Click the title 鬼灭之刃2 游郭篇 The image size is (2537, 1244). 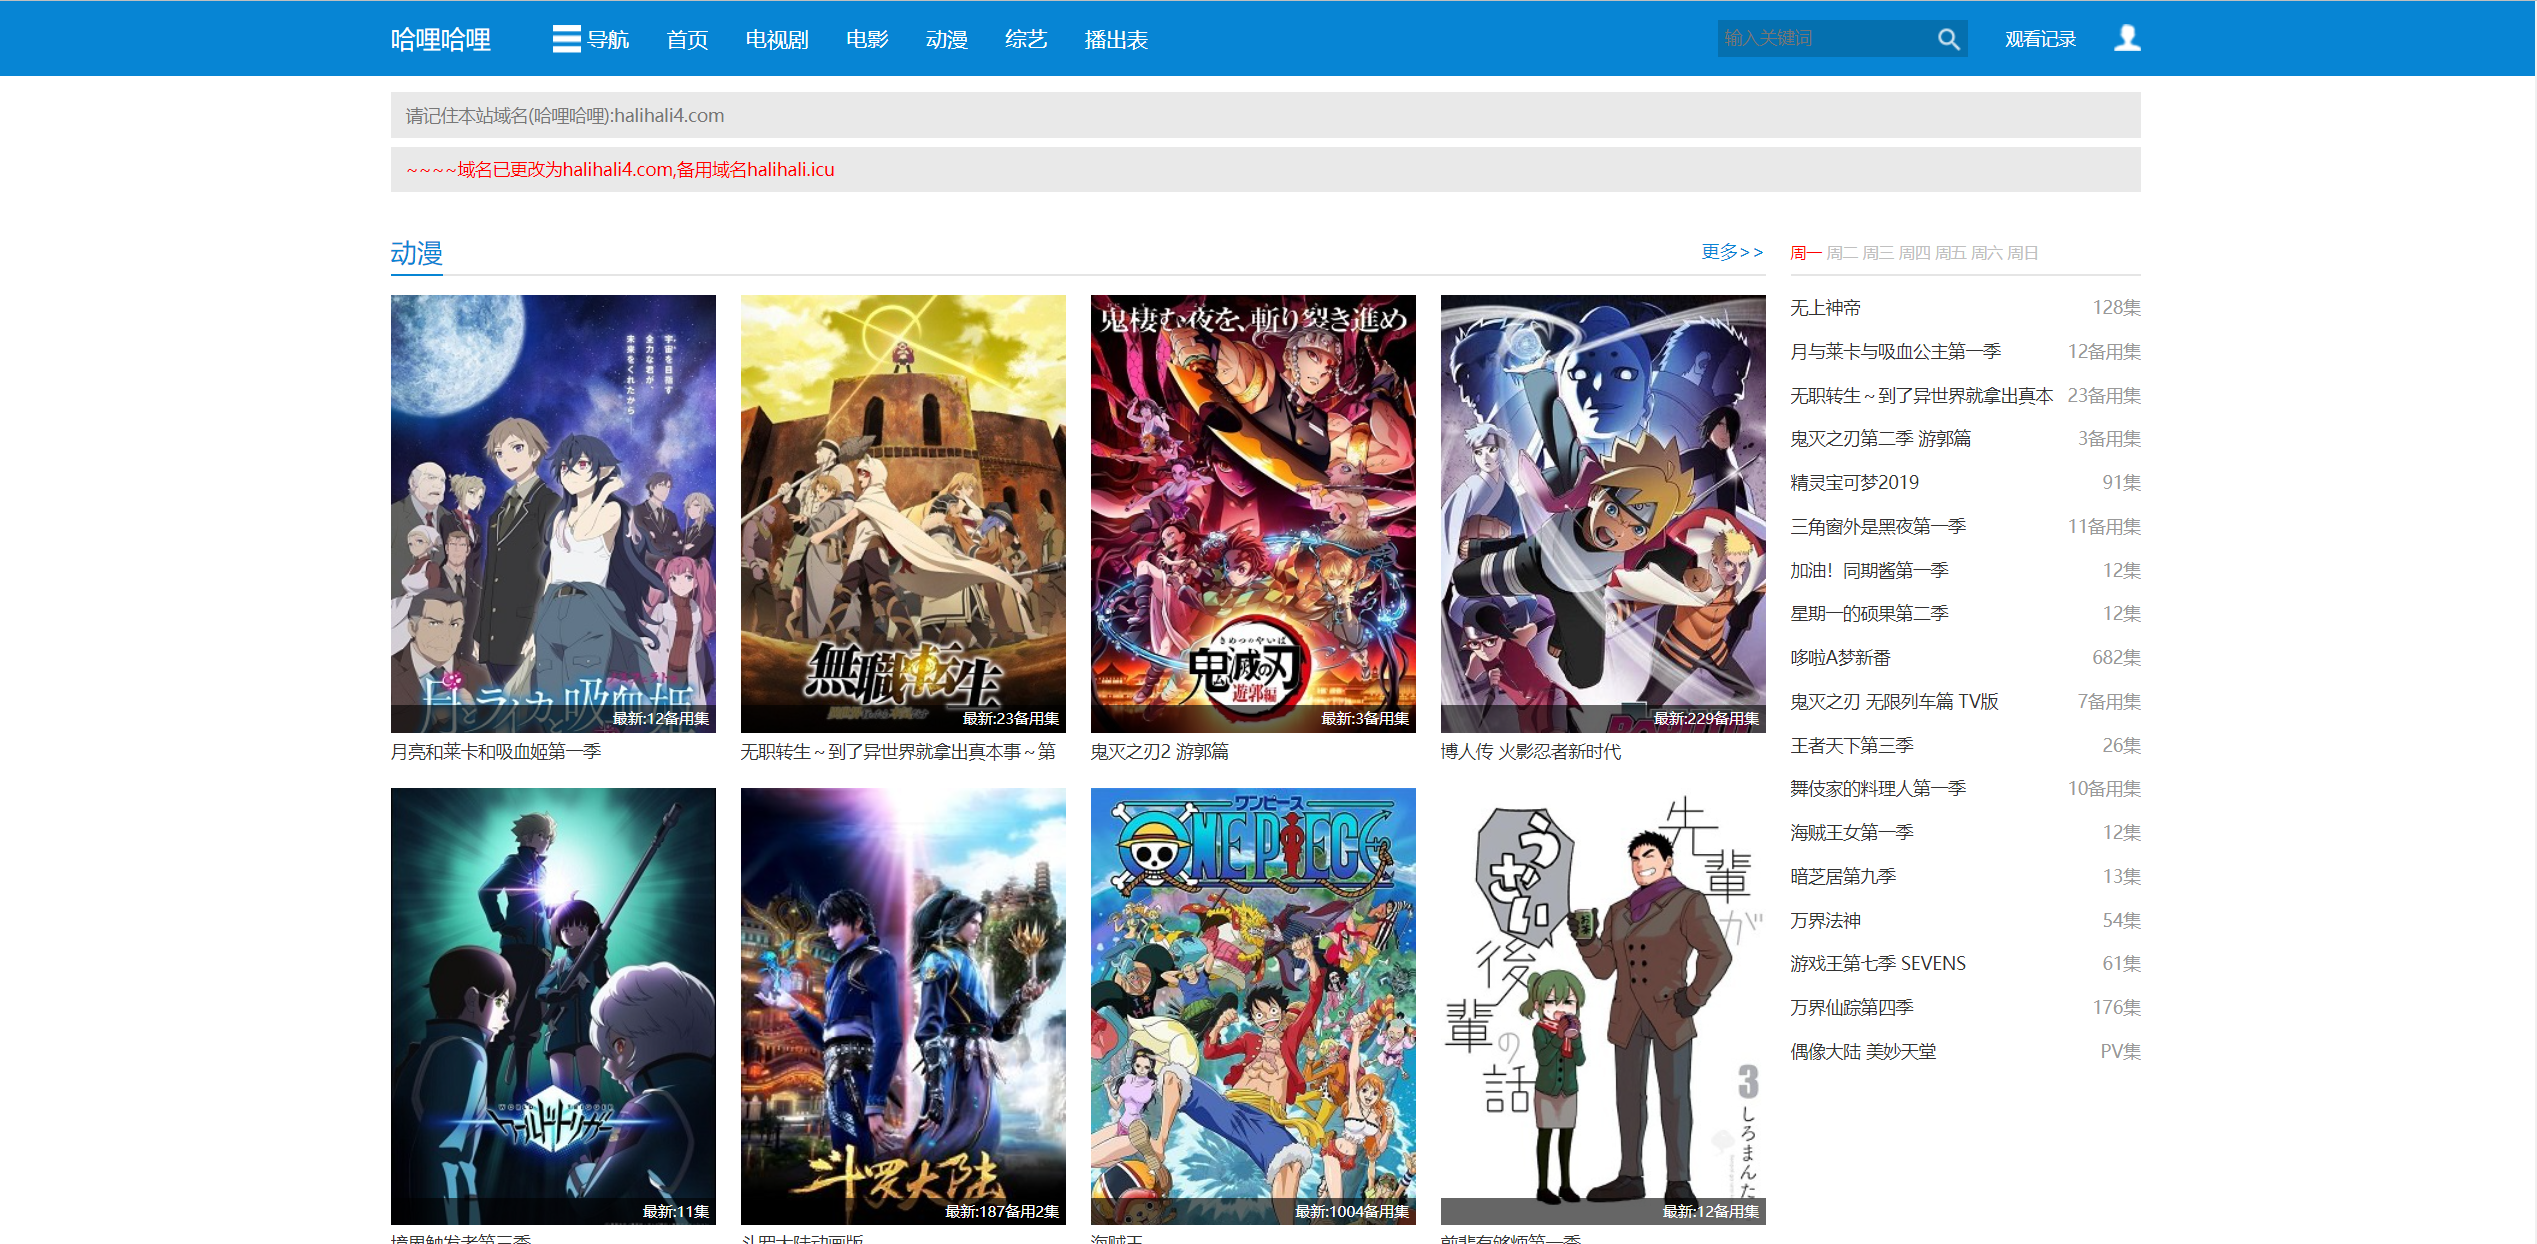pos(1160,751)
